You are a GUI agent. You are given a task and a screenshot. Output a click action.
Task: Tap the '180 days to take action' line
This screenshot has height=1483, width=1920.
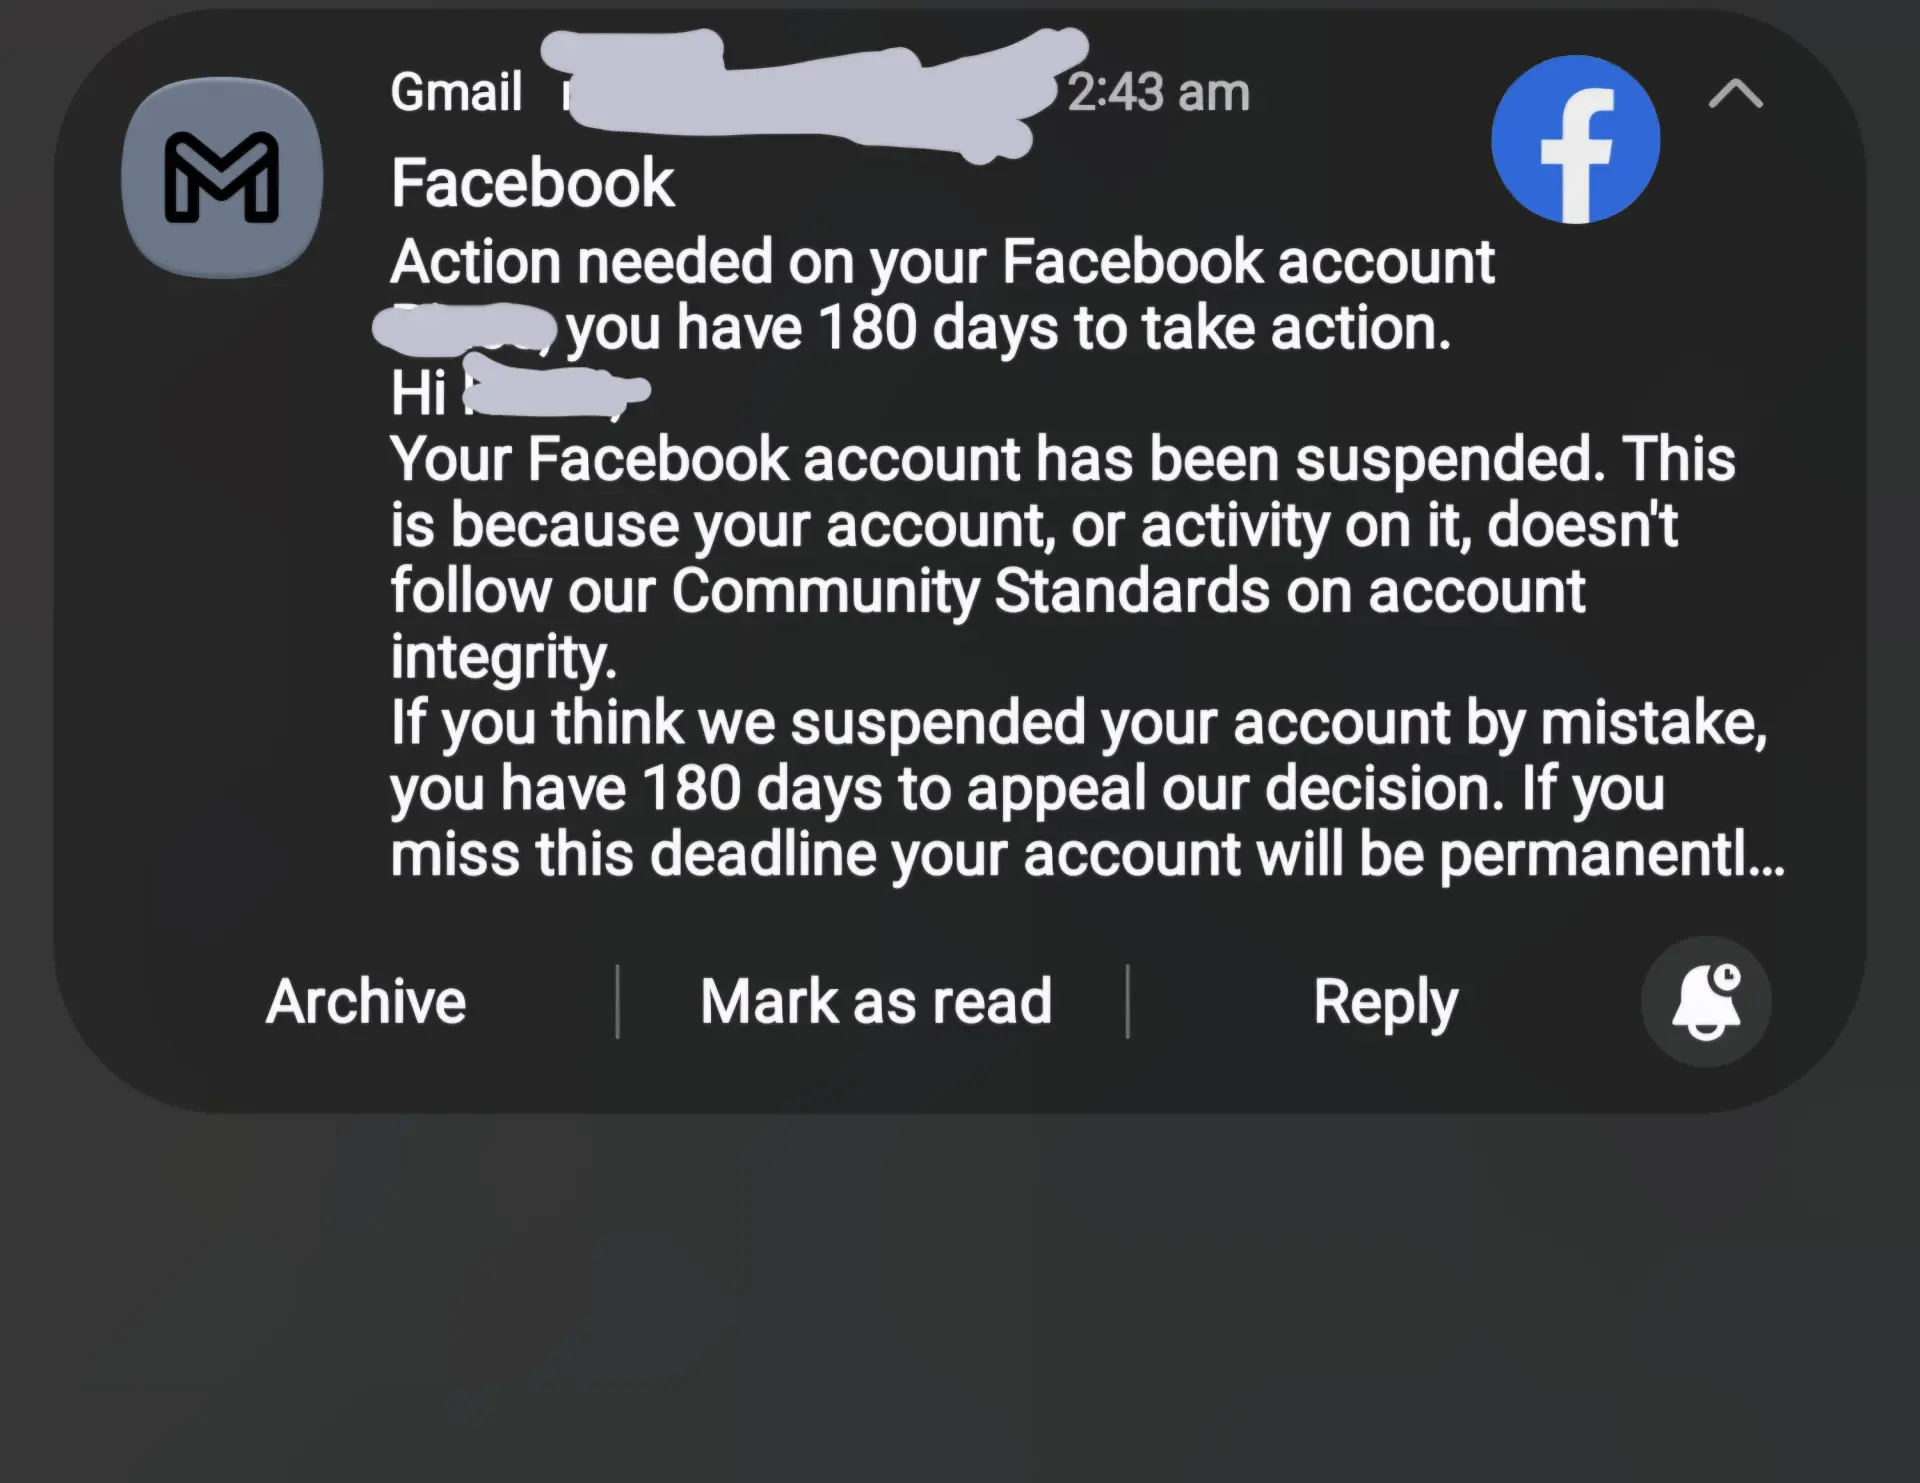coord(1009,328)
